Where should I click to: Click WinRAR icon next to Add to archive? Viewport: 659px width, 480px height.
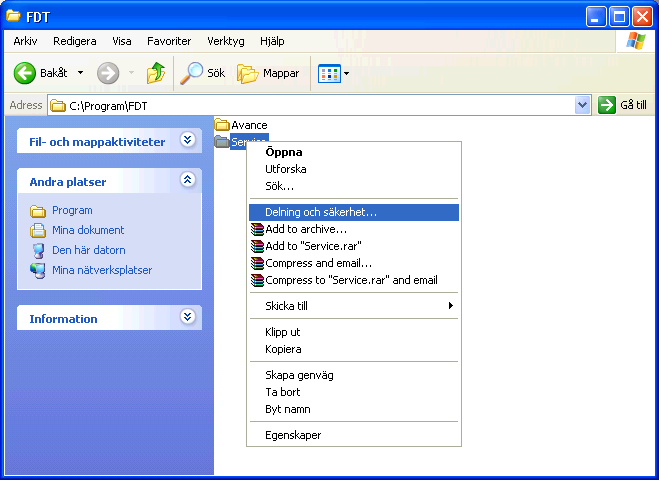(257, 229)
